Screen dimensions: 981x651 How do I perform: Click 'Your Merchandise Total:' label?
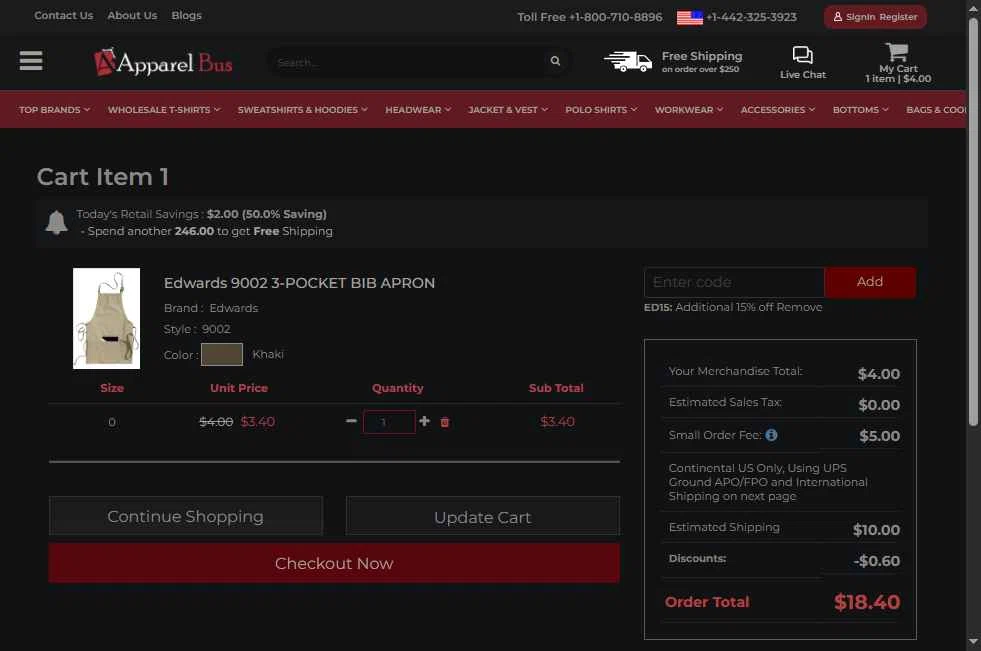tap(735, 371)
